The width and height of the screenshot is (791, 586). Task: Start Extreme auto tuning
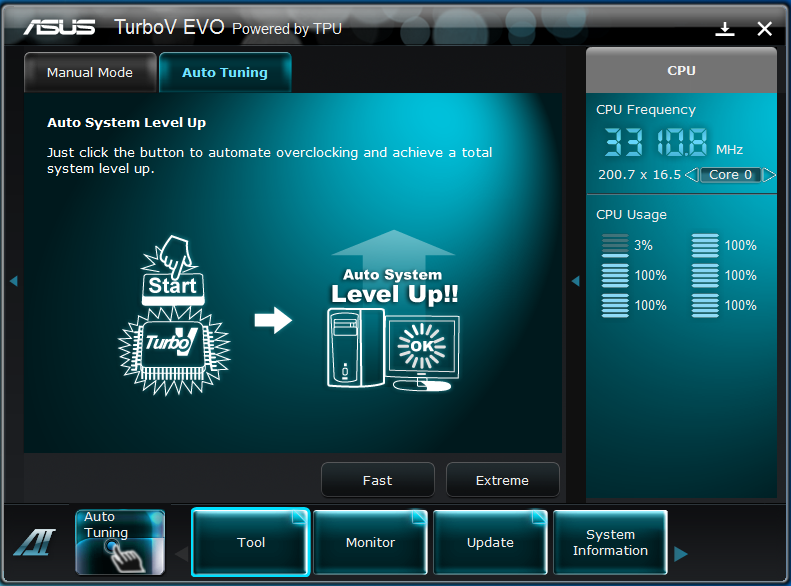502,480
